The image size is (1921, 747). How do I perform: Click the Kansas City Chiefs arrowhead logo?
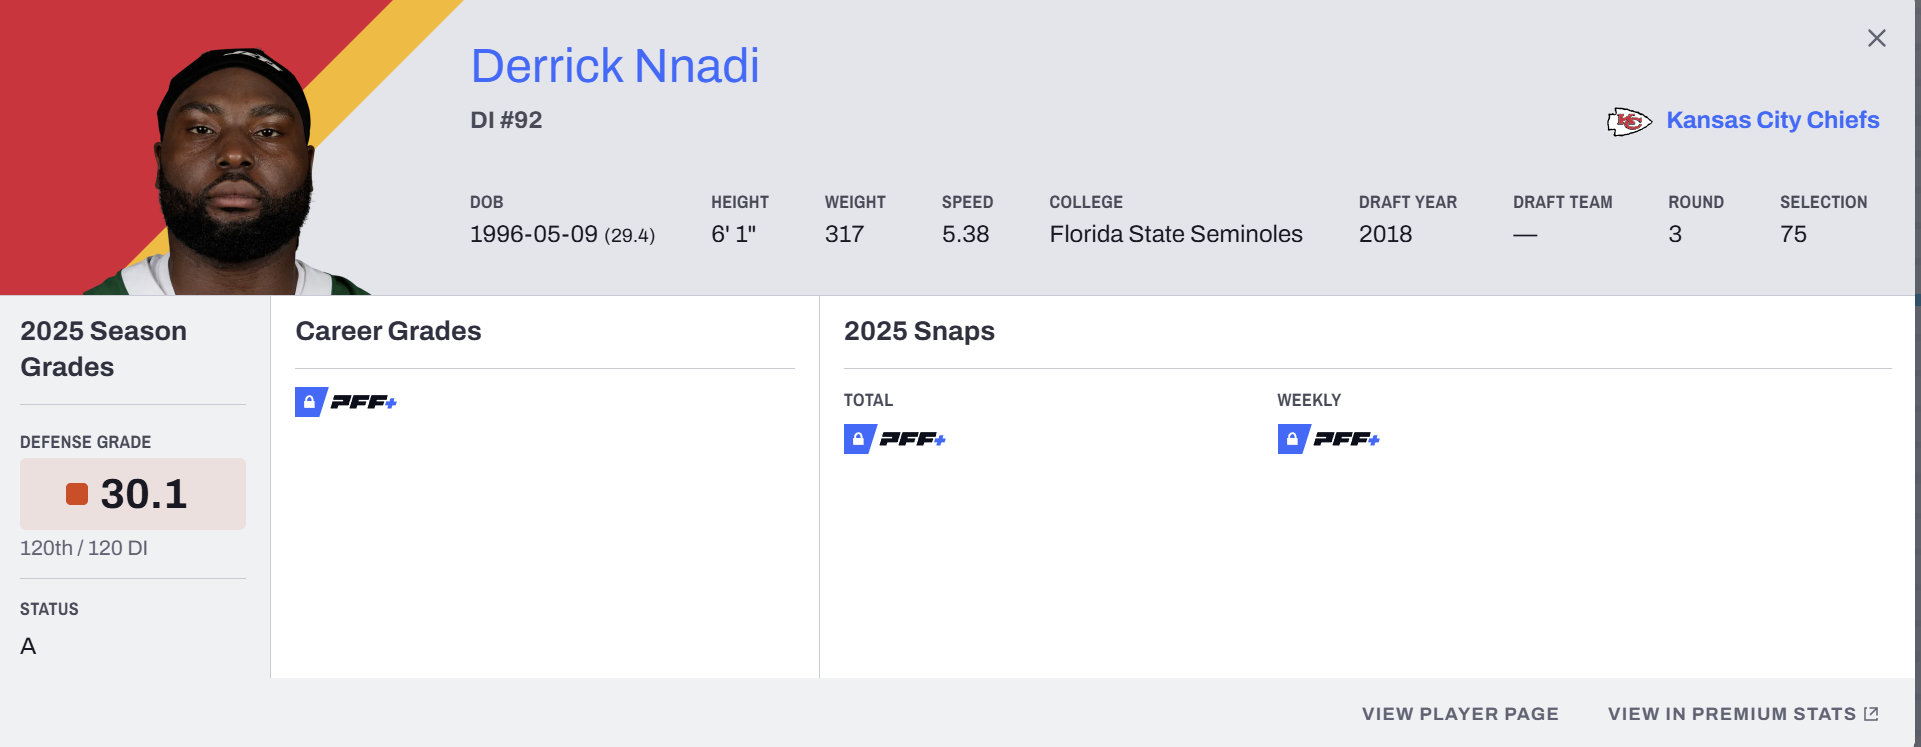coord(1629,121)
